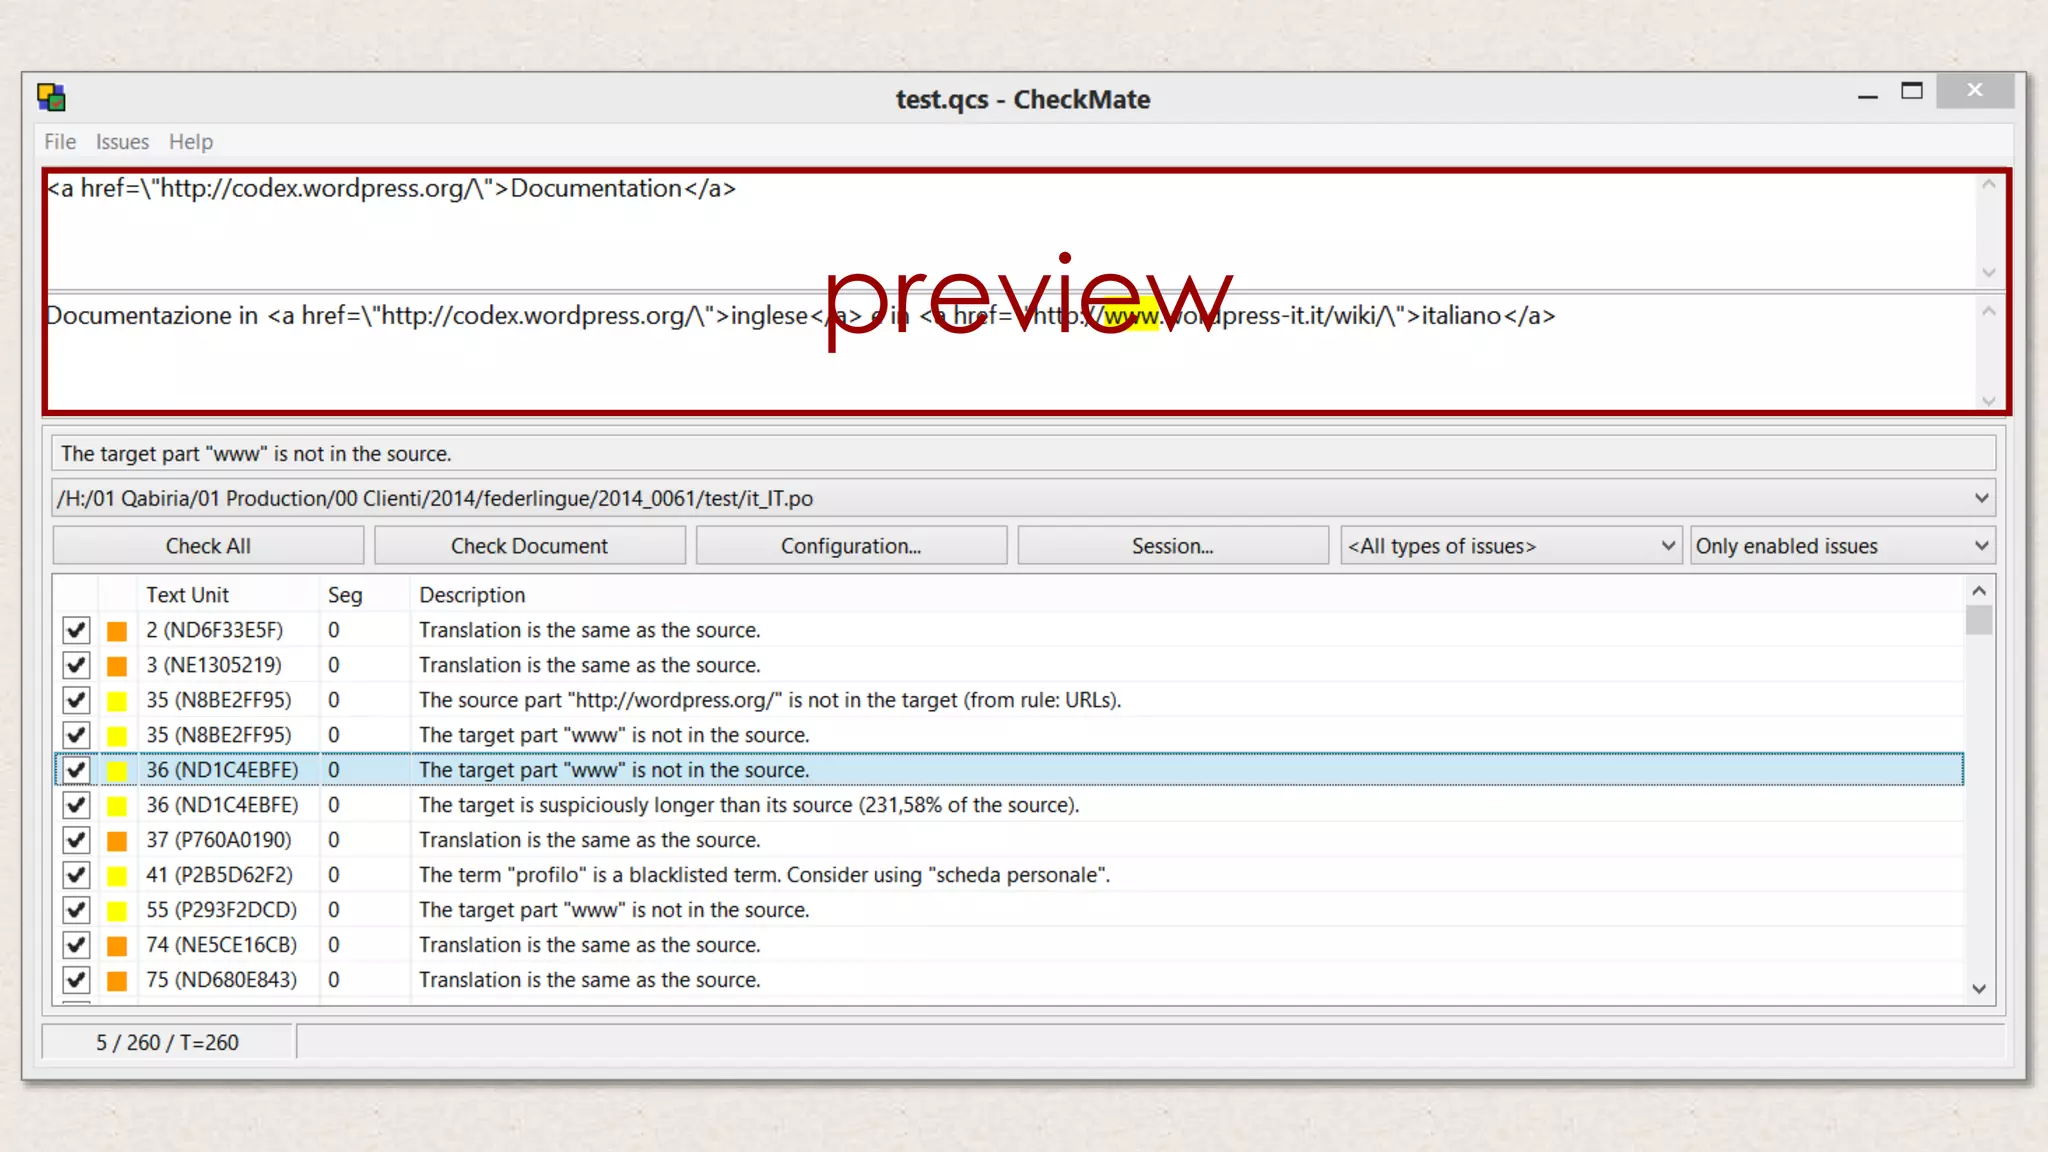
Task: Uncheck issue checkbox for text unit 2 (ND6F33E5F)
Action: [x=76, y=630]
